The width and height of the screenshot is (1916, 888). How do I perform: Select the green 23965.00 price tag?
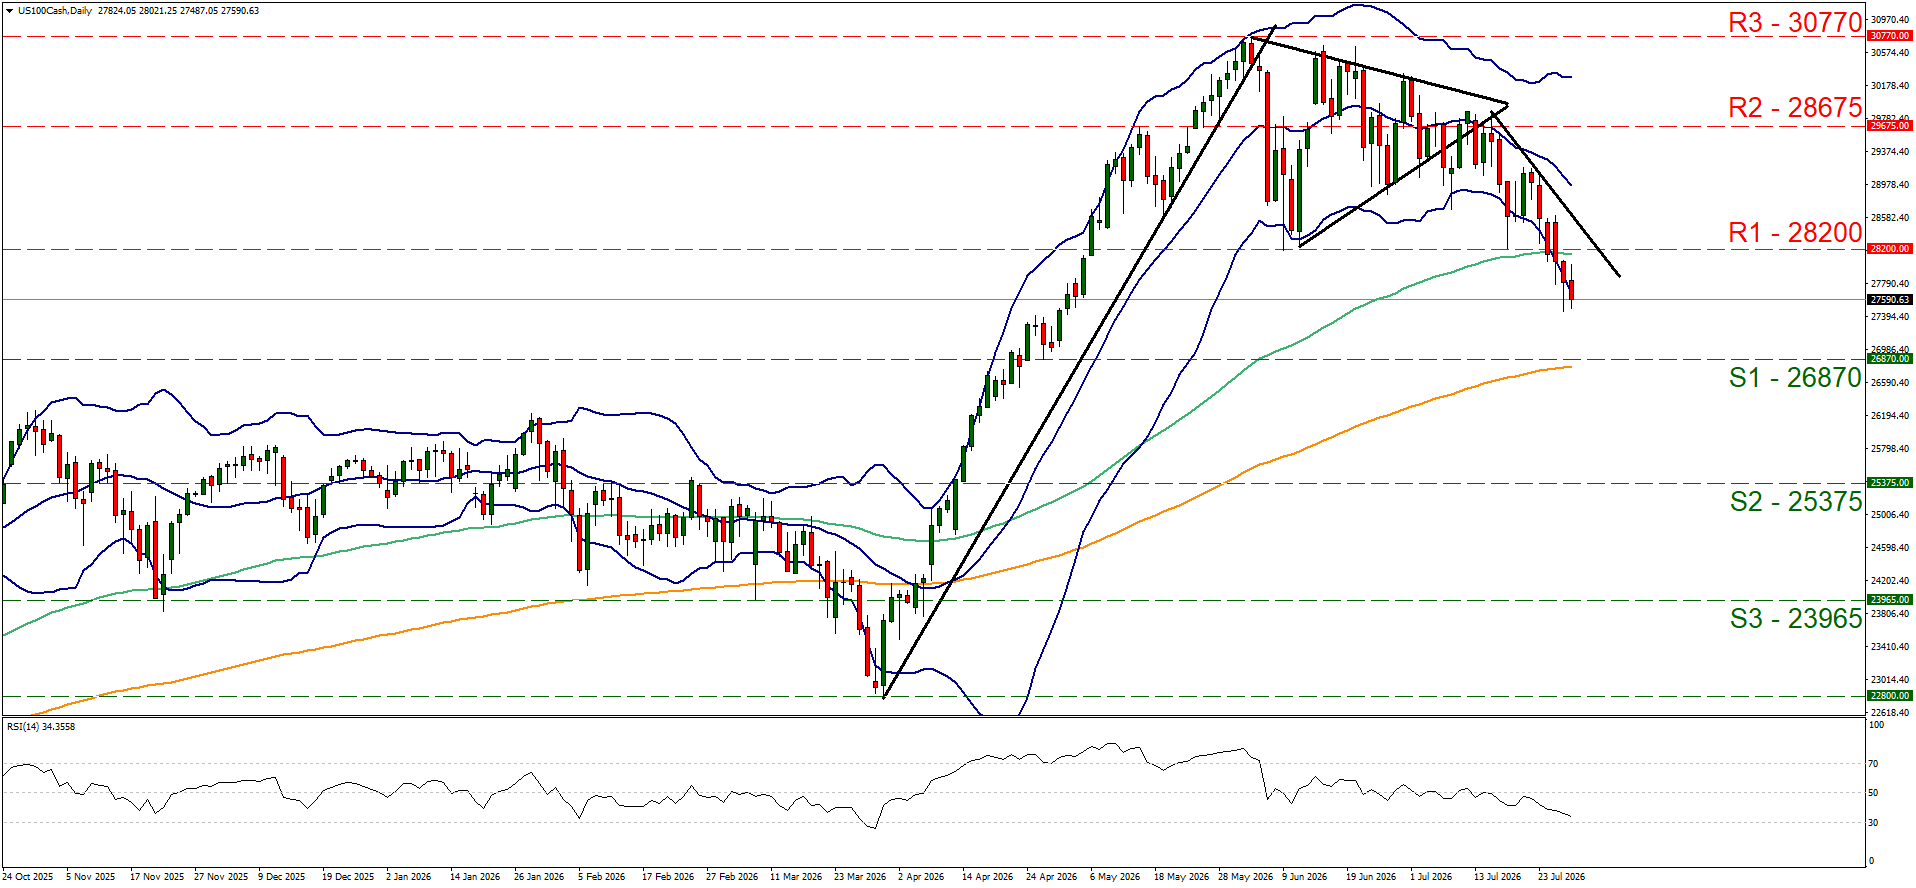[x=1890, y=600]
